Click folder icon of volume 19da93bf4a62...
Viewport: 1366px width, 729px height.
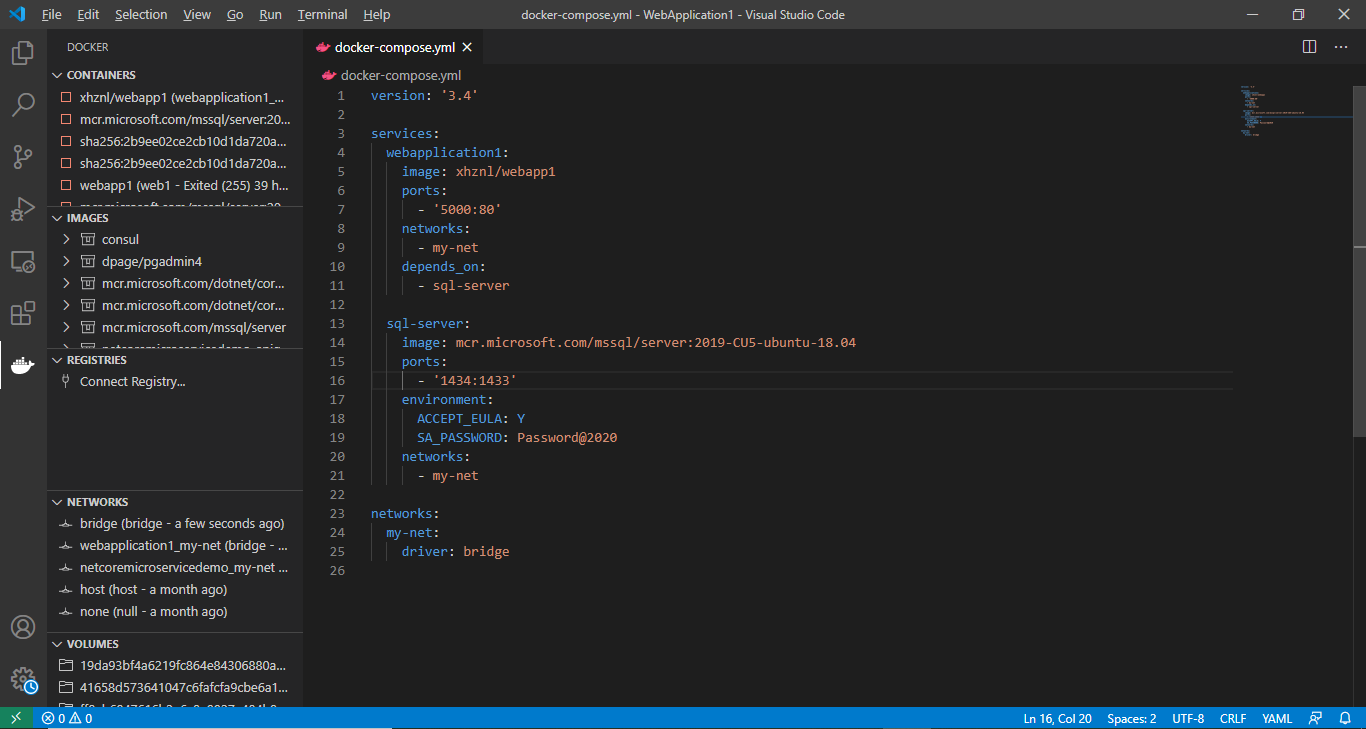[66, 665]
